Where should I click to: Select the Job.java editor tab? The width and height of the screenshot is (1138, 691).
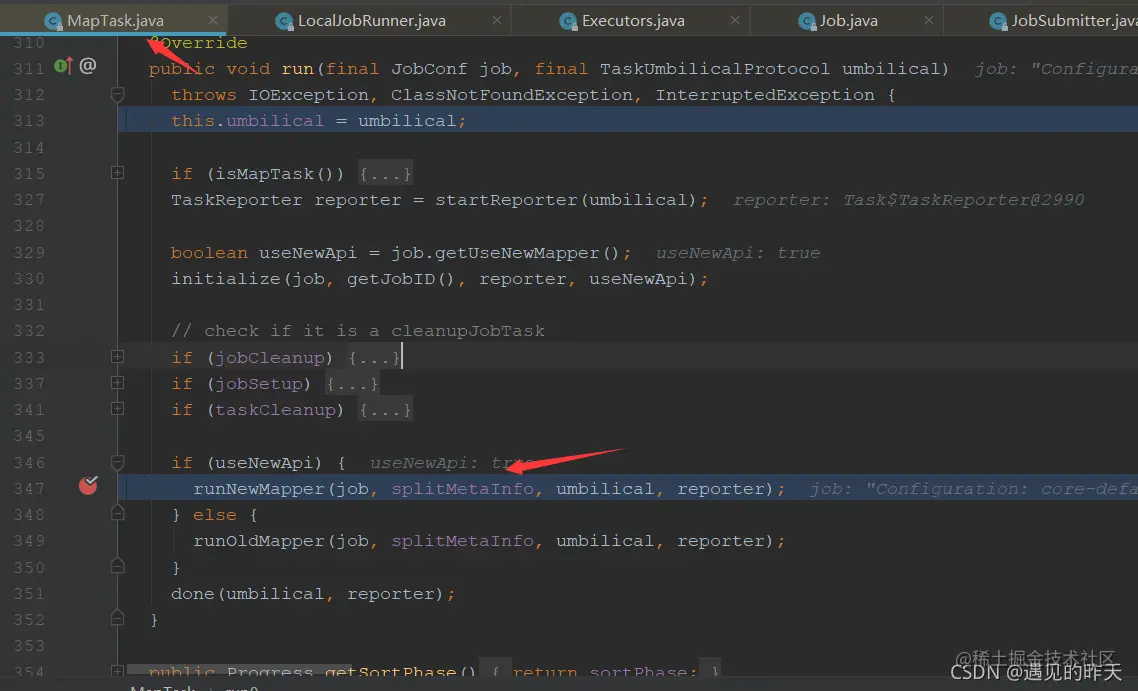pos(848,21)
